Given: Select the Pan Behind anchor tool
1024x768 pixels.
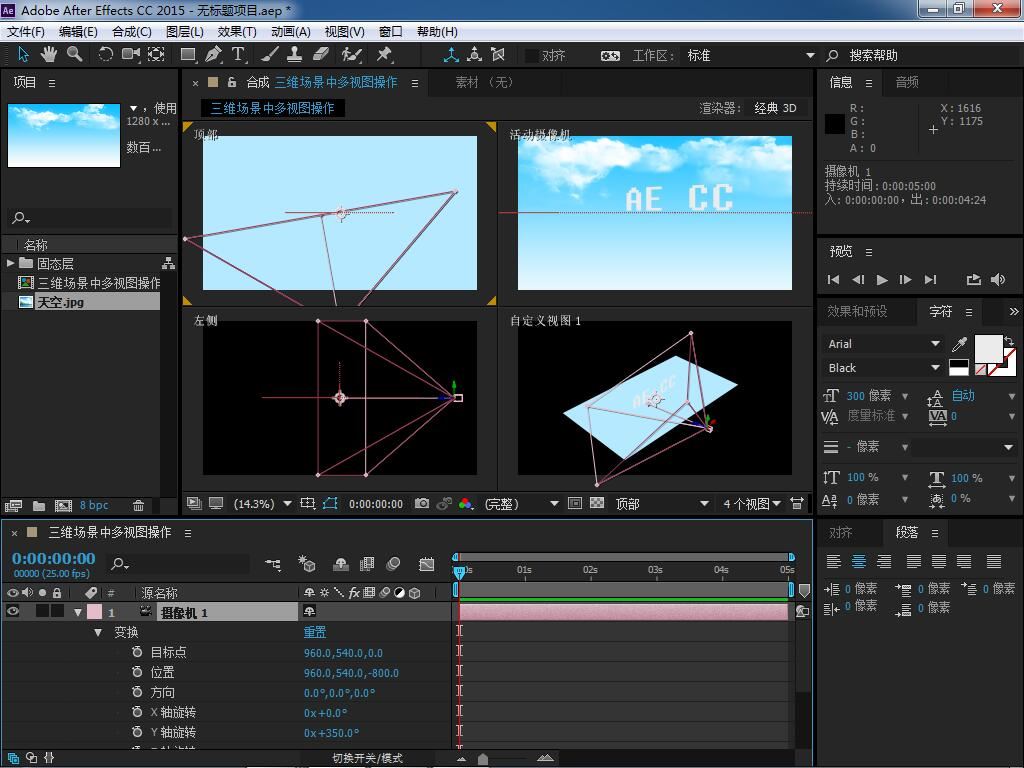Looking at the screenshot, I should (156, 55).
